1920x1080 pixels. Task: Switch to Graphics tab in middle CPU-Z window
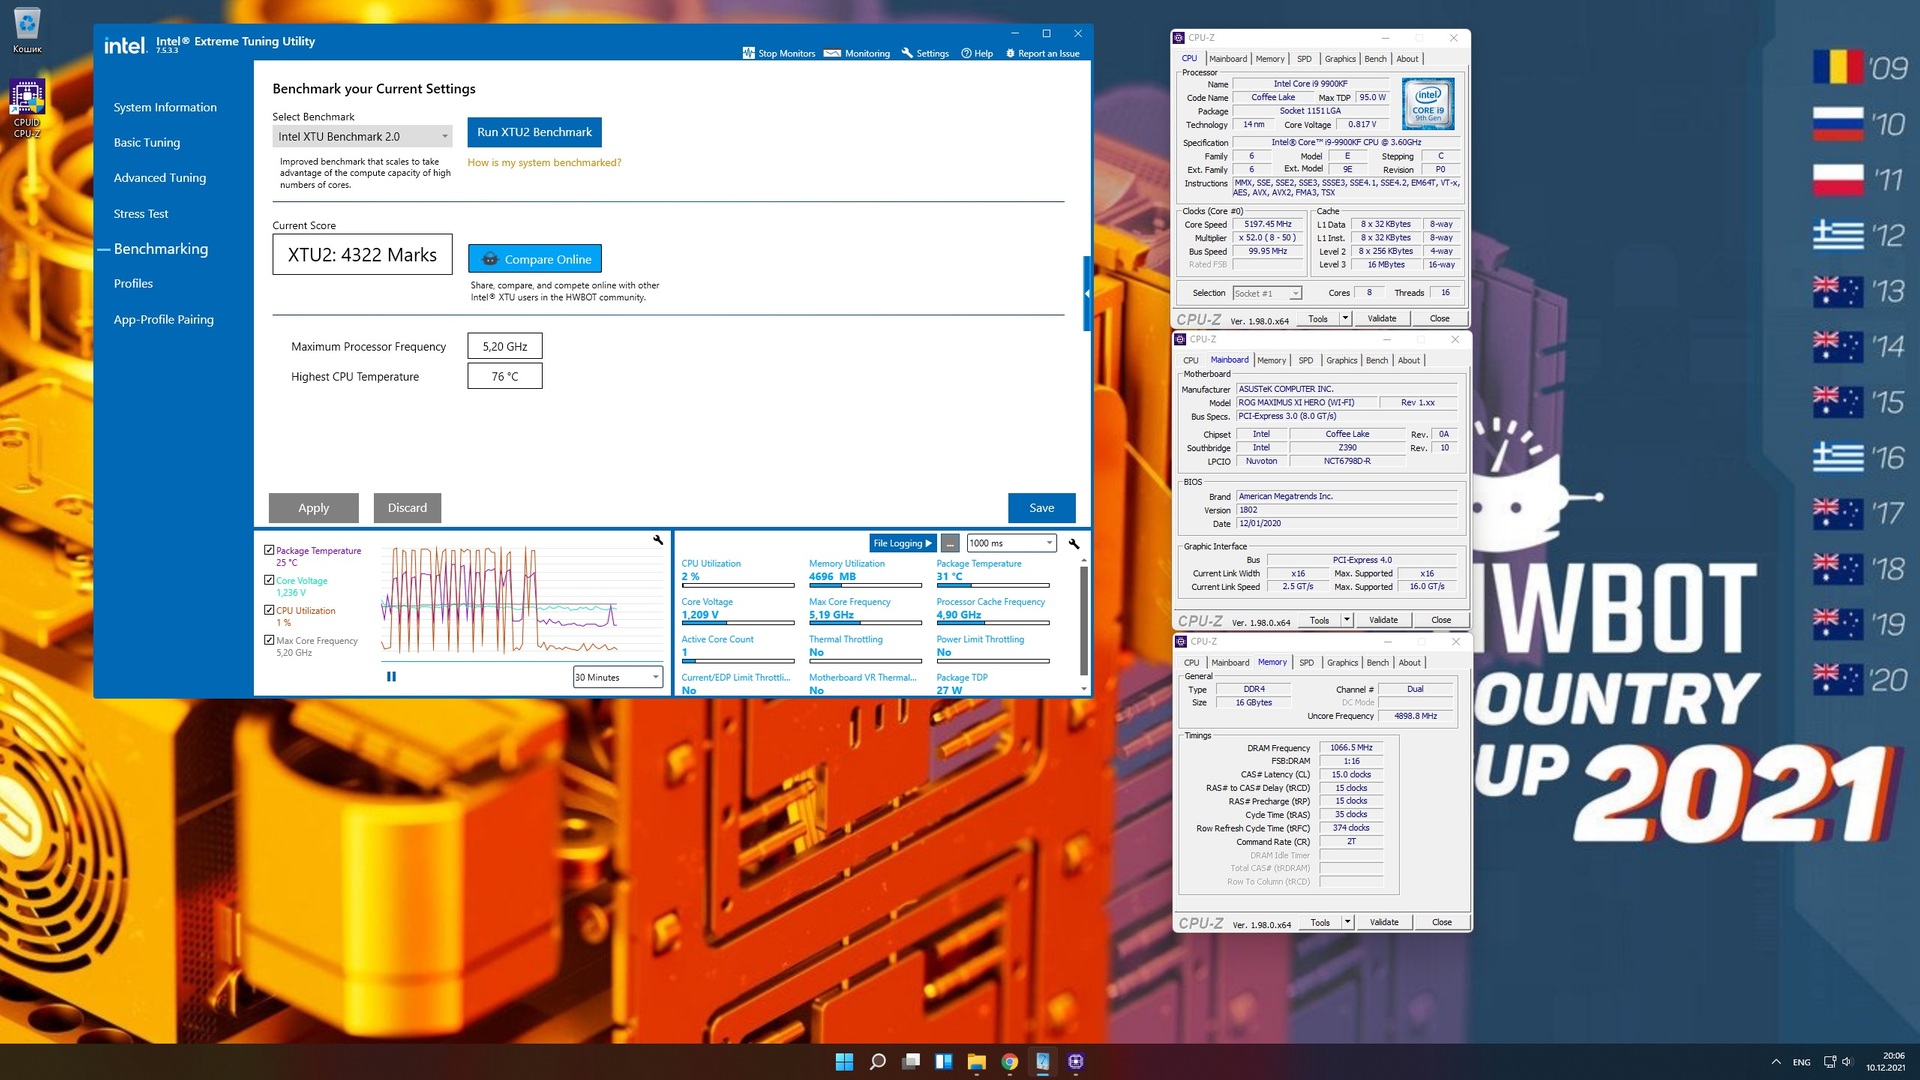[1341, 361]
